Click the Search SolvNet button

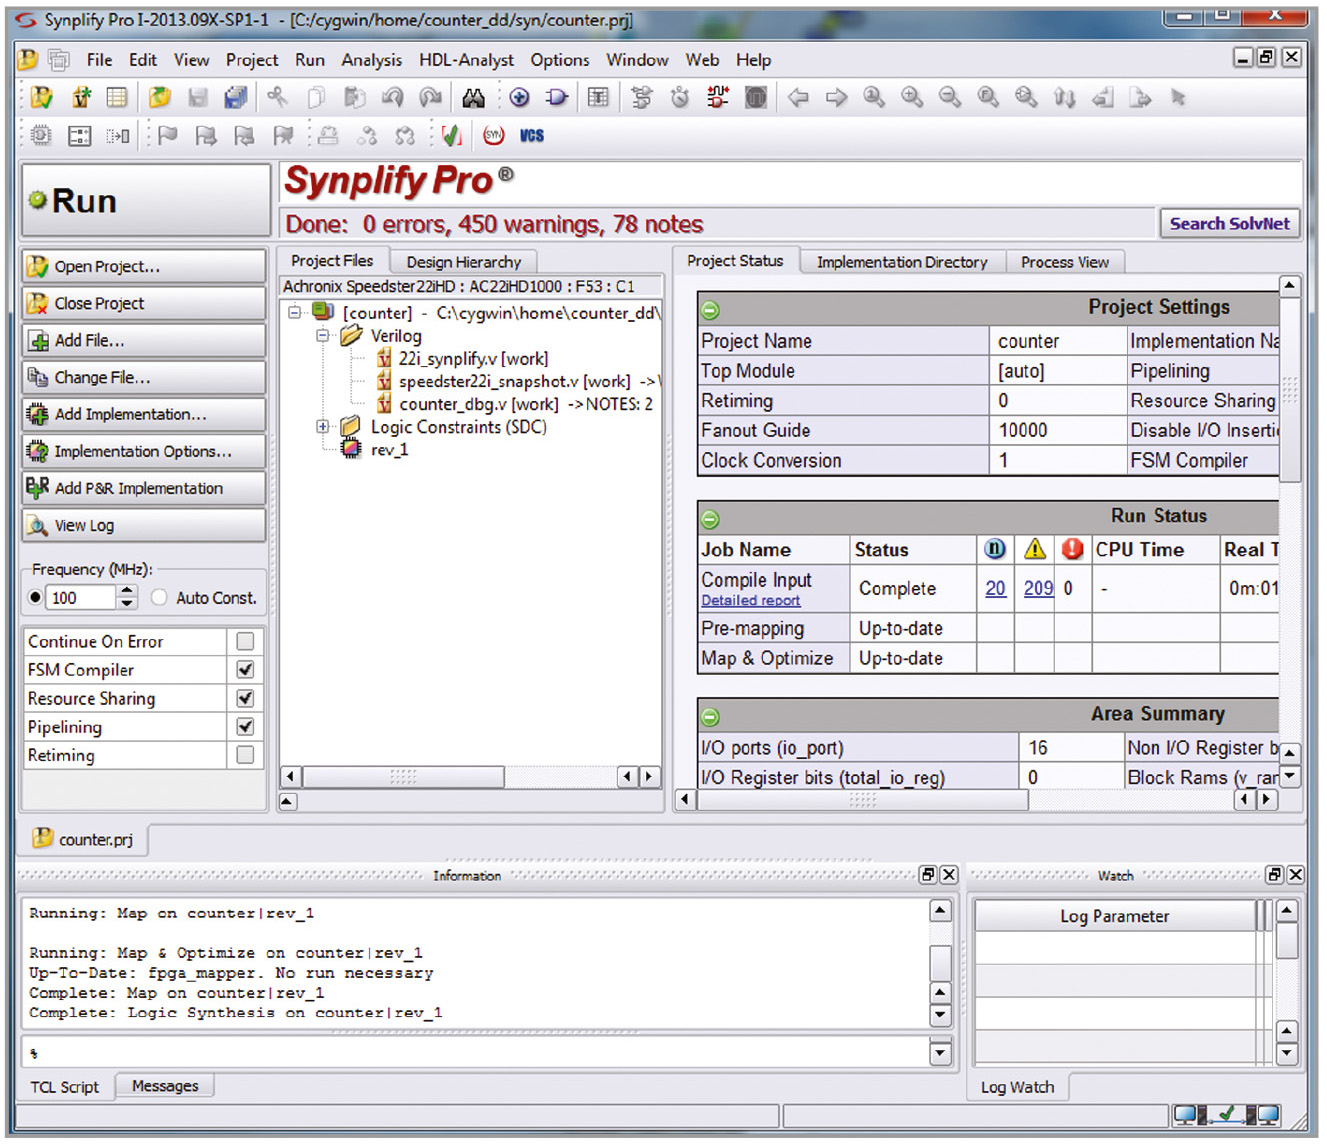pyautogui.click(x=1229, y=223)
